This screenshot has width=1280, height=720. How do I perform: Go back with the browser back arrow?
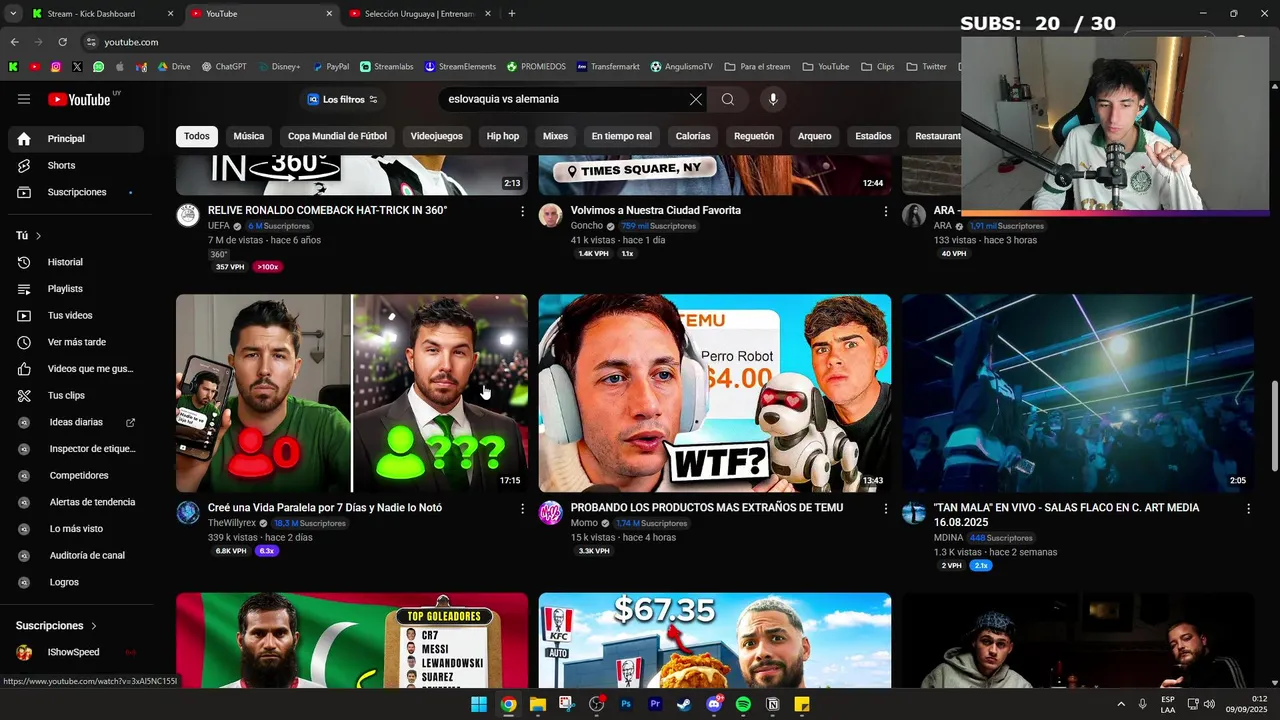coord(14,42)
